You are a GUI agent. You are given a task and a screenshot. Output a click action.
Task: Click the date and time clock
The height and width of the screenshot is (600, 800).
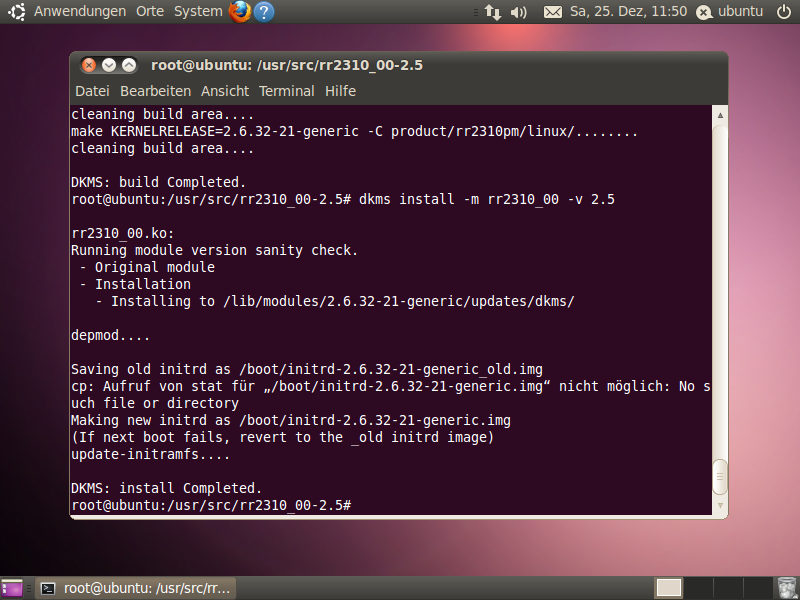click(x=628, y=12)
